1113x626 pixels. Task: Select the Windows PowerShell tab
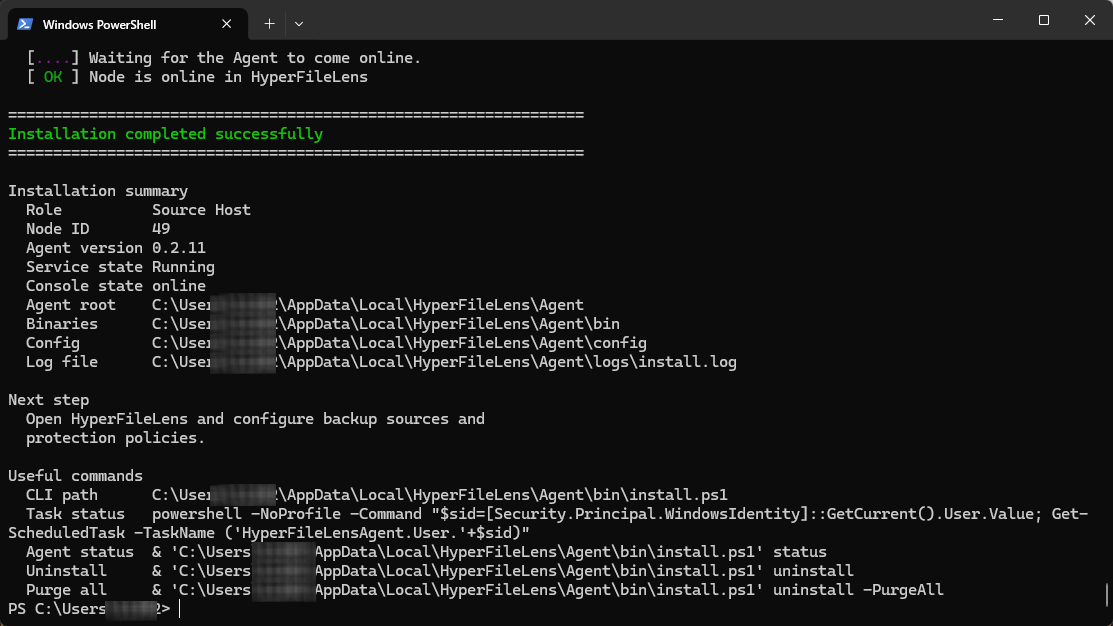[x=128, y=24]
